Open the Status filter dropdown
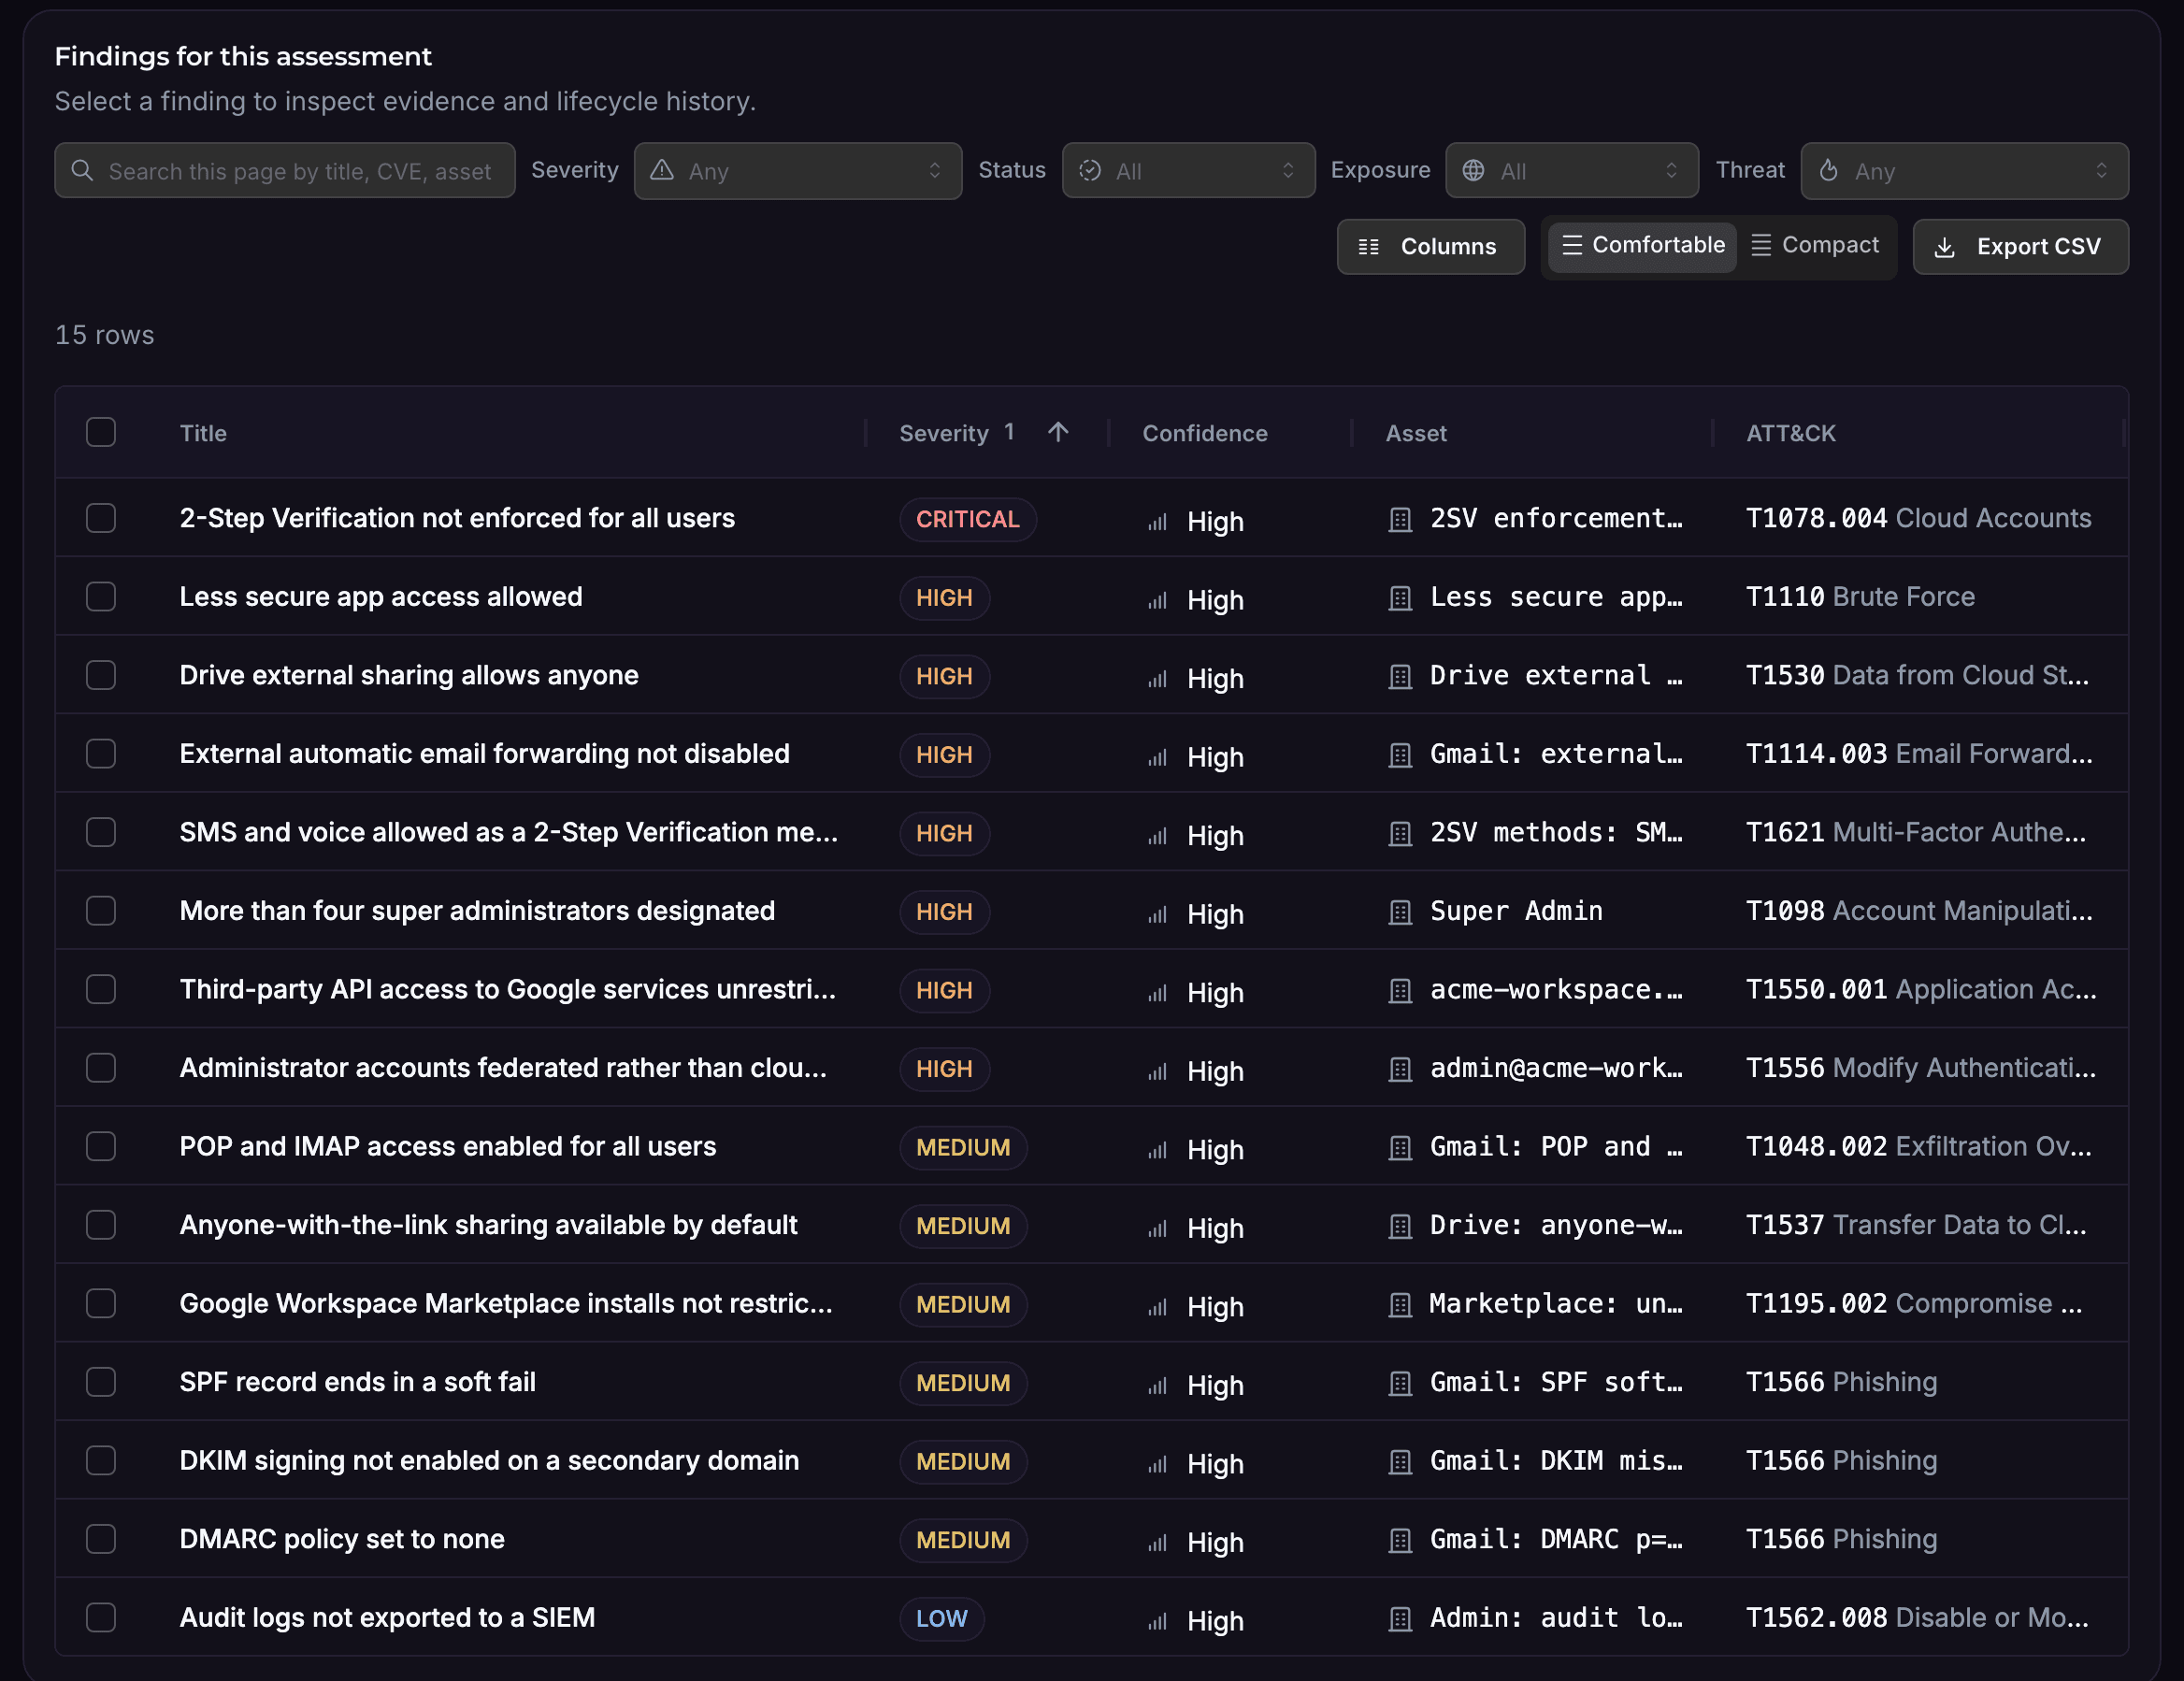2184x1681 pixels. tap(1188, 170)
